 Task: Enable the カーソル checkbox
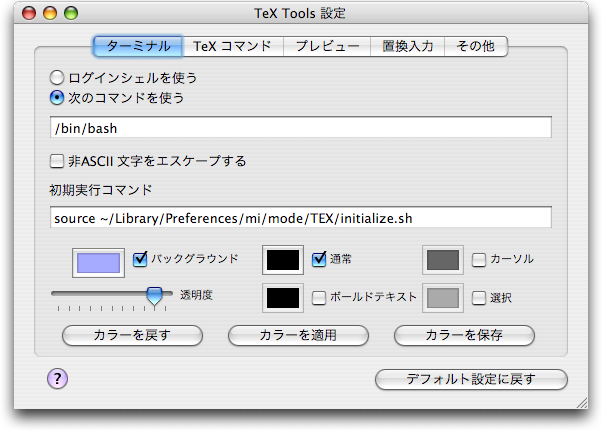coord(478,260)
